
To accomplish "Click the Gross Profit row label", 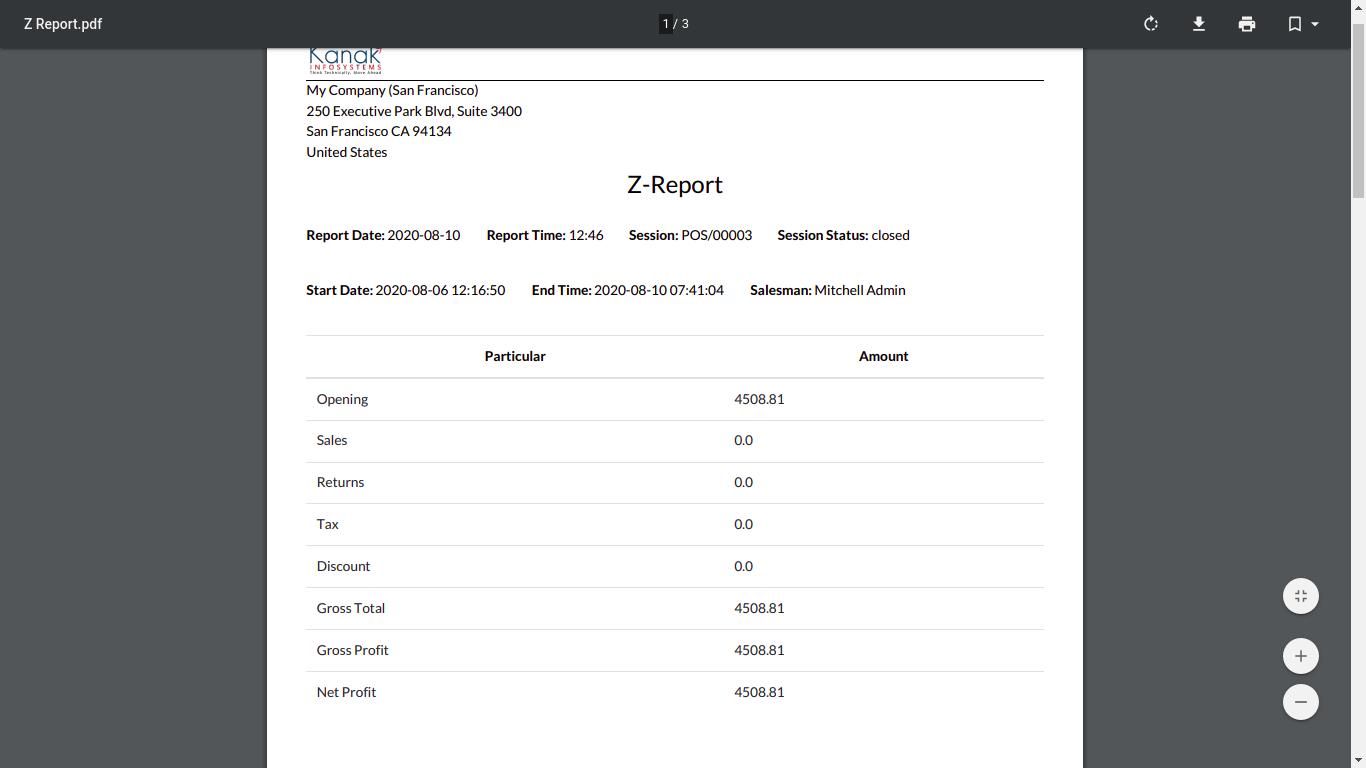I will click(352, 650).
